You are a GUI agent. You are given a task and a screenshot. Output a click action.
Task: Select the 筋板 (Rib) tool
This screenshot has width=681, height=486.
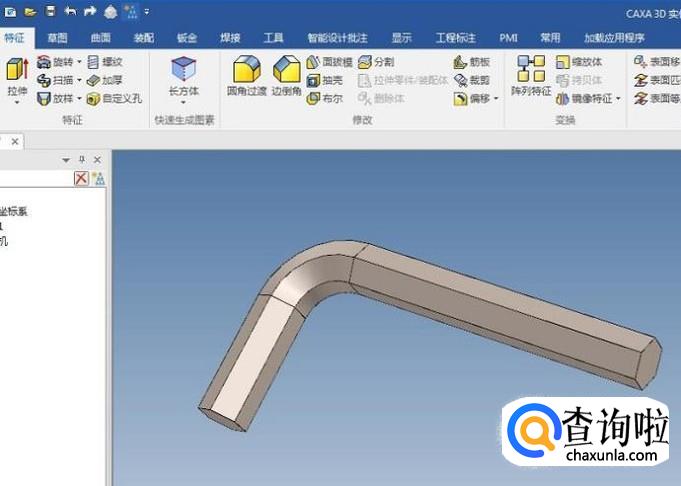[x=472, y=62]
